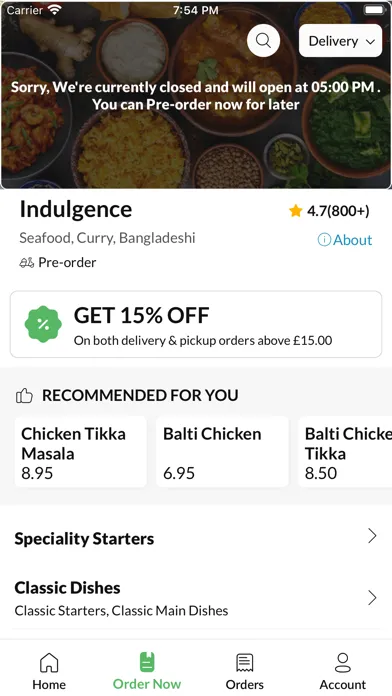
Task: Open the Home tab
Action: click(49, 671)
